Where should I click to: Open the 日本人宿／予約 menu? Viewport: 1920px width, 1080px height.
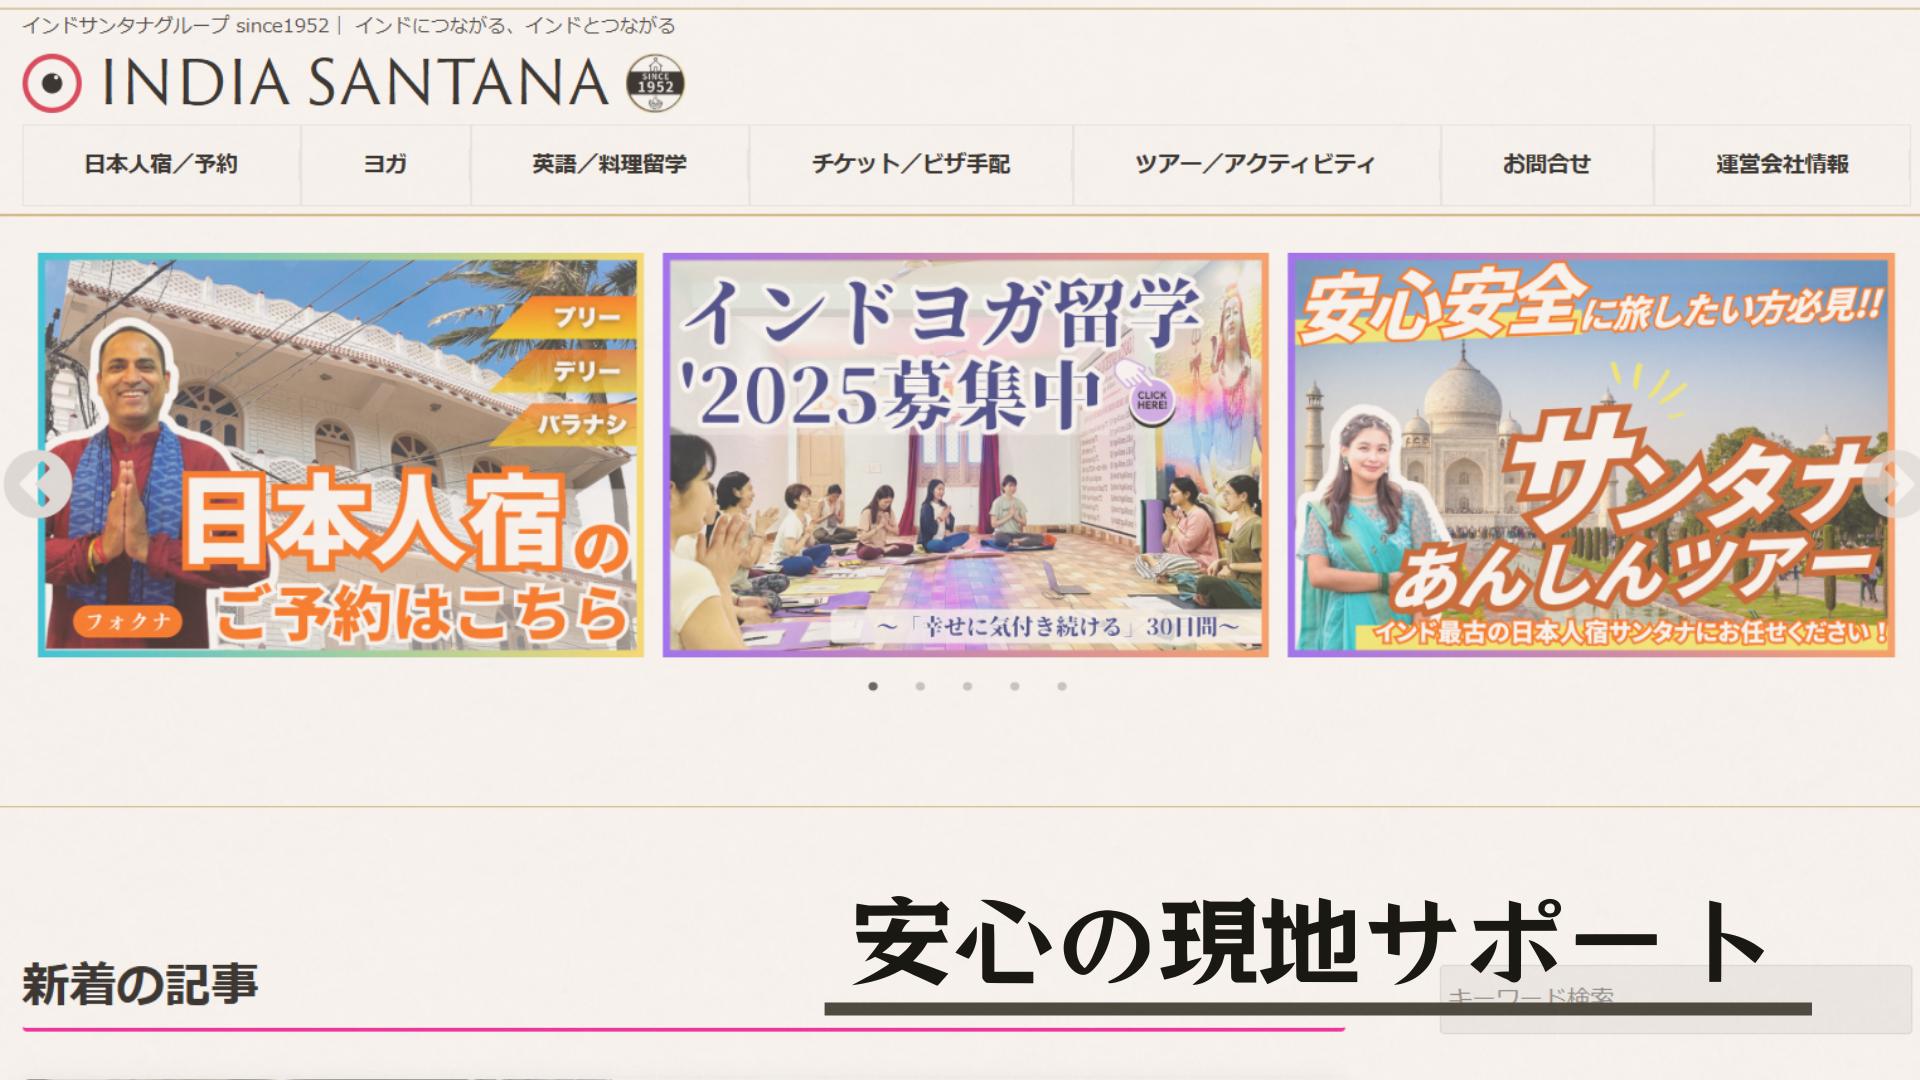coord(161,165)
